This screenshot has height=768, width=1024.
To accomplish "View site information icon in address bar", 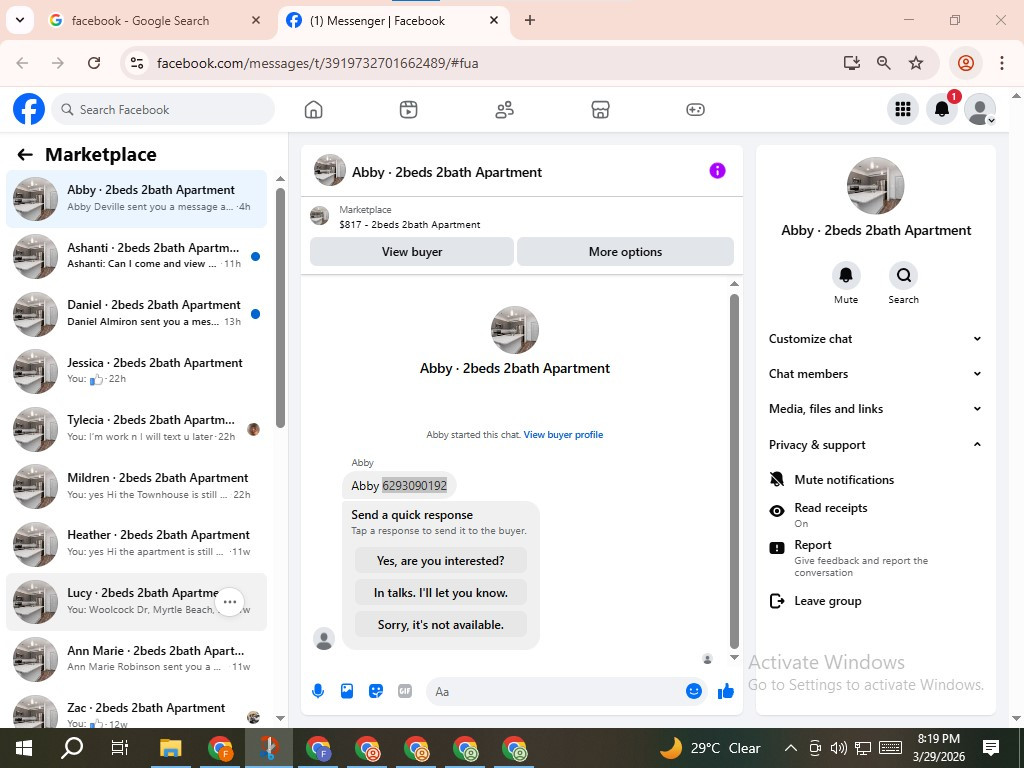I will click(x=136, y=63).
